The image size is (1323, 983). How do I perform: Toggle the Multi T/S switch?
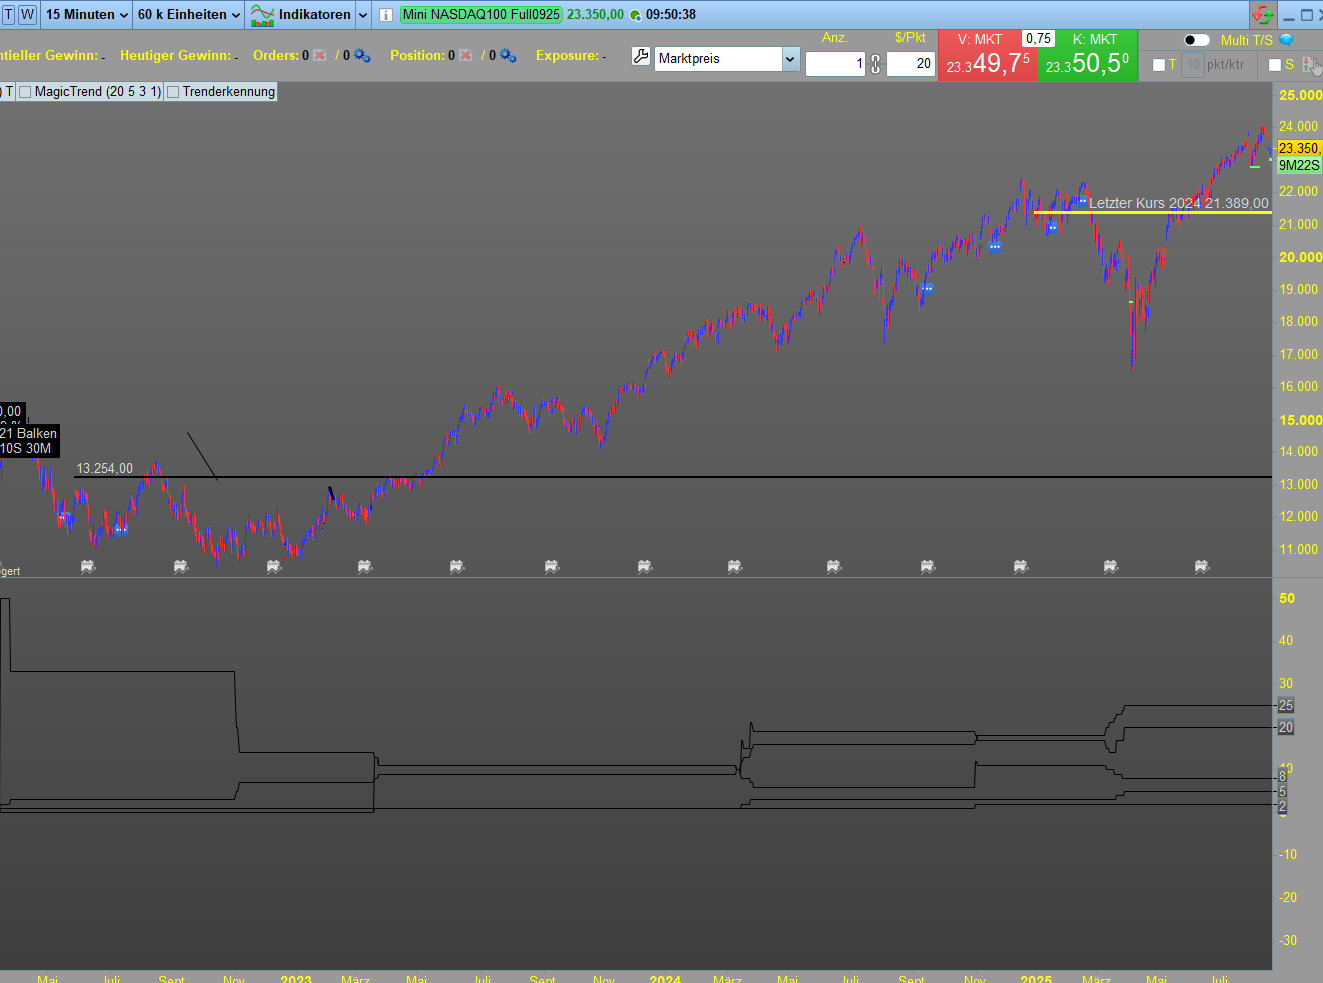(x=1197, y=40)
